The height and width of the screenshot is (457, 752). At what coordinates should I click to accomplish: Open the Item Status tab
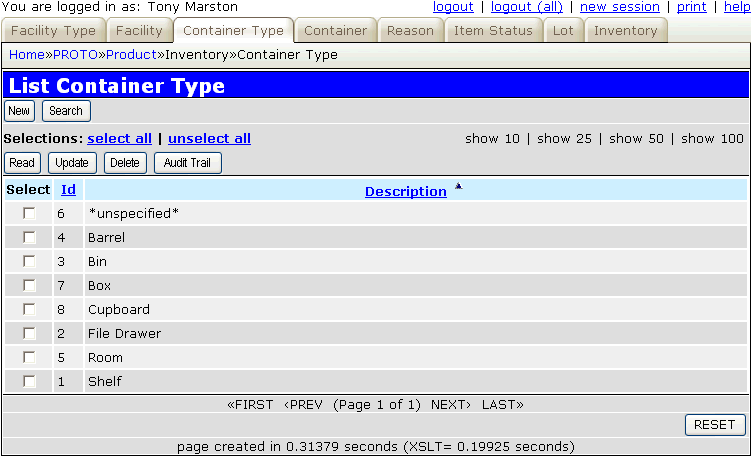point(493,31)
